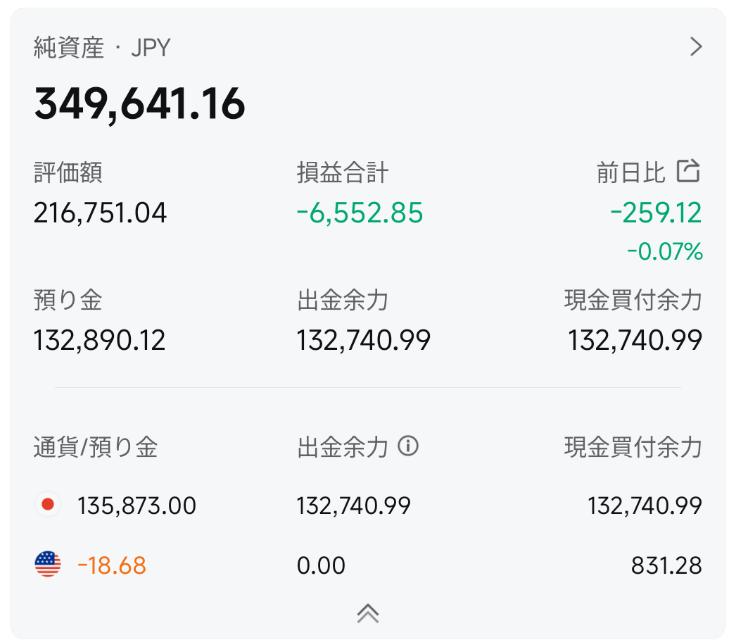
Task: Tap the -0.07% daily change percentage
Action: (x=665, y=252)
